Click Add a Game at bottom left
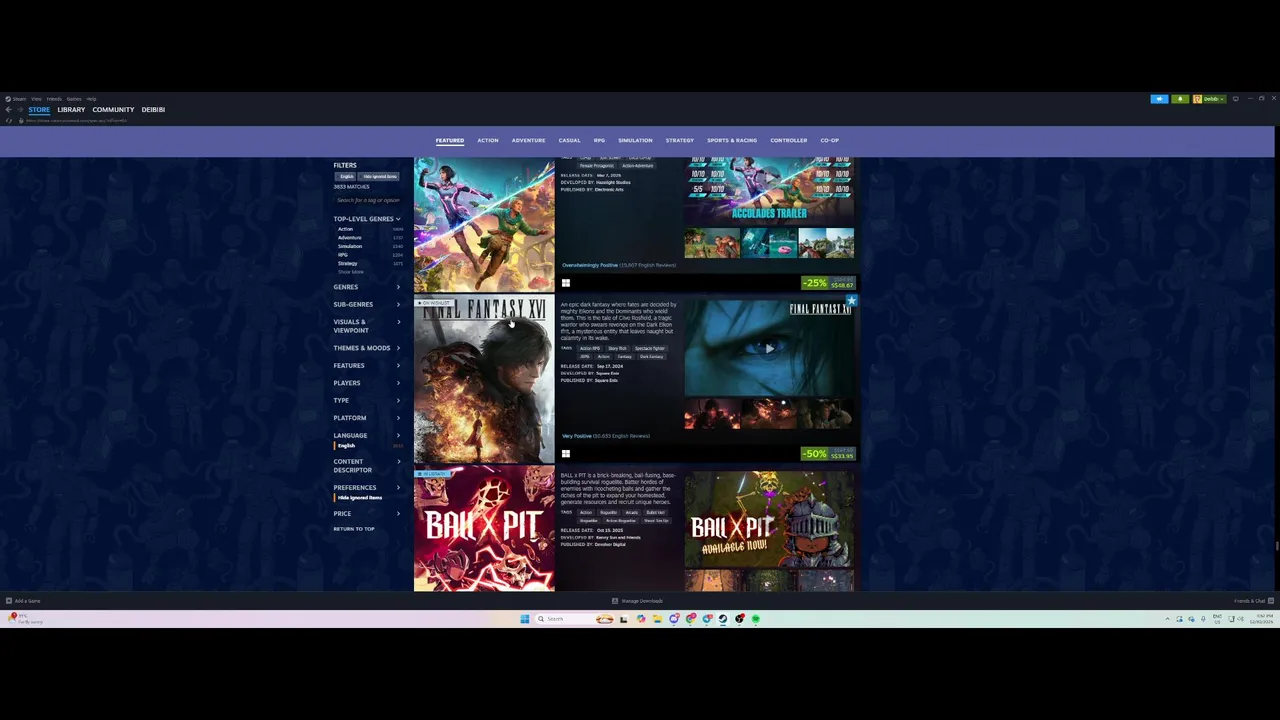Viewport: 1280px width, 720px height. [x=23, y=601]
